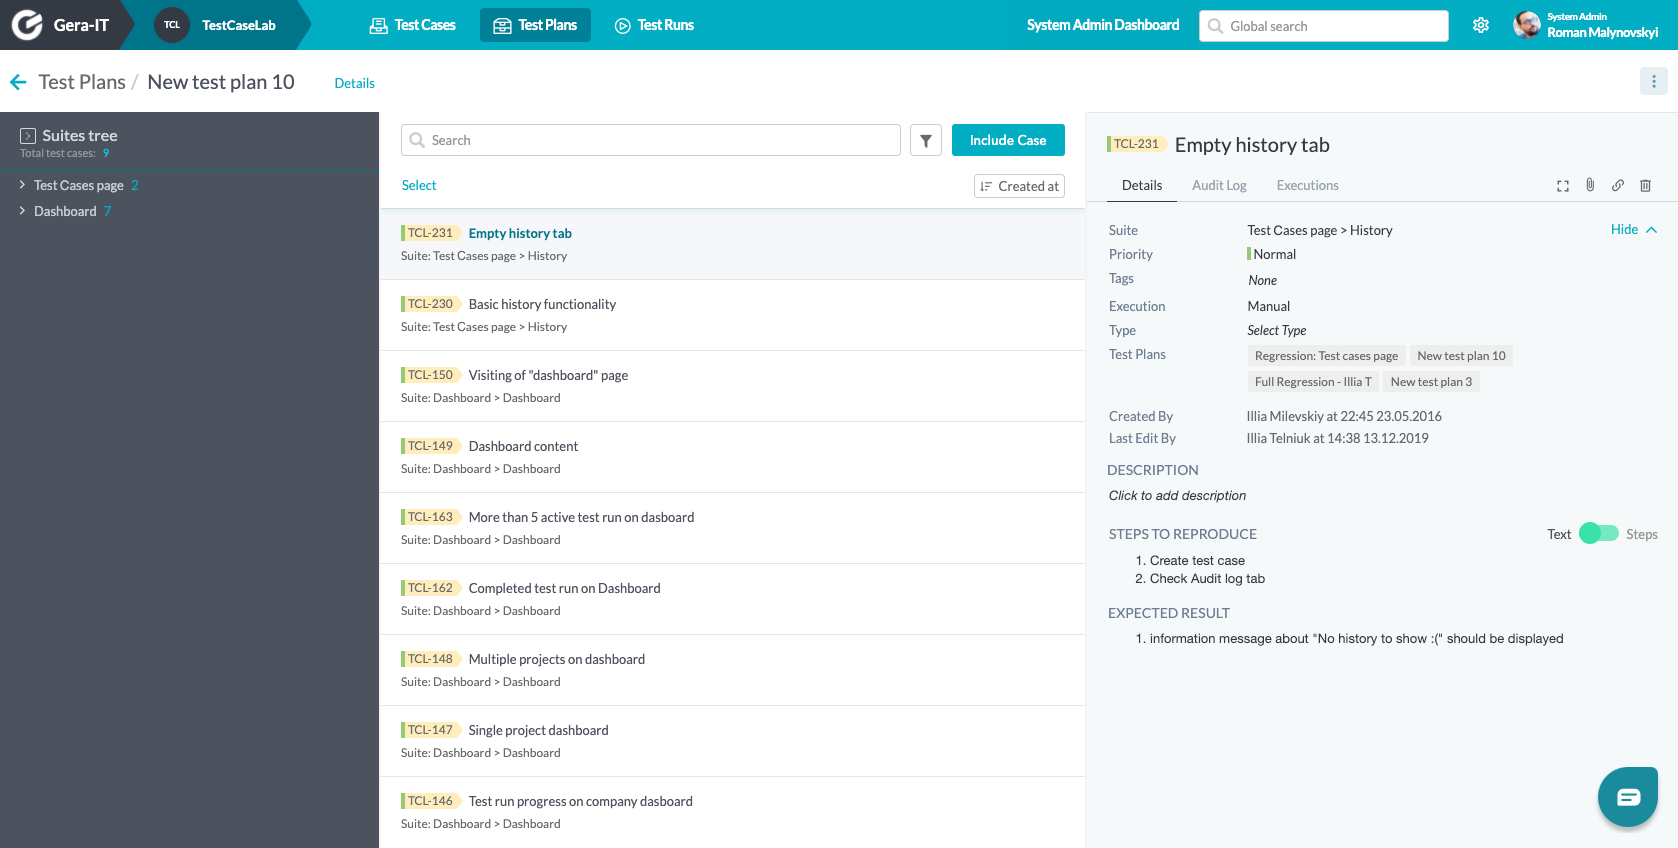Toggle the Text/Steps switch
This screenshot has width=1678, height=848.
[x=1598, y=534]
